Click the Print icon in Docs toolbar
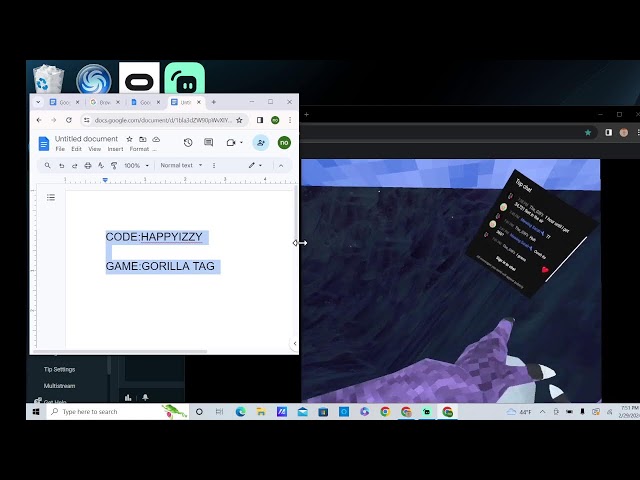Screen dimensions: 640x480 [x=88, y=165]
